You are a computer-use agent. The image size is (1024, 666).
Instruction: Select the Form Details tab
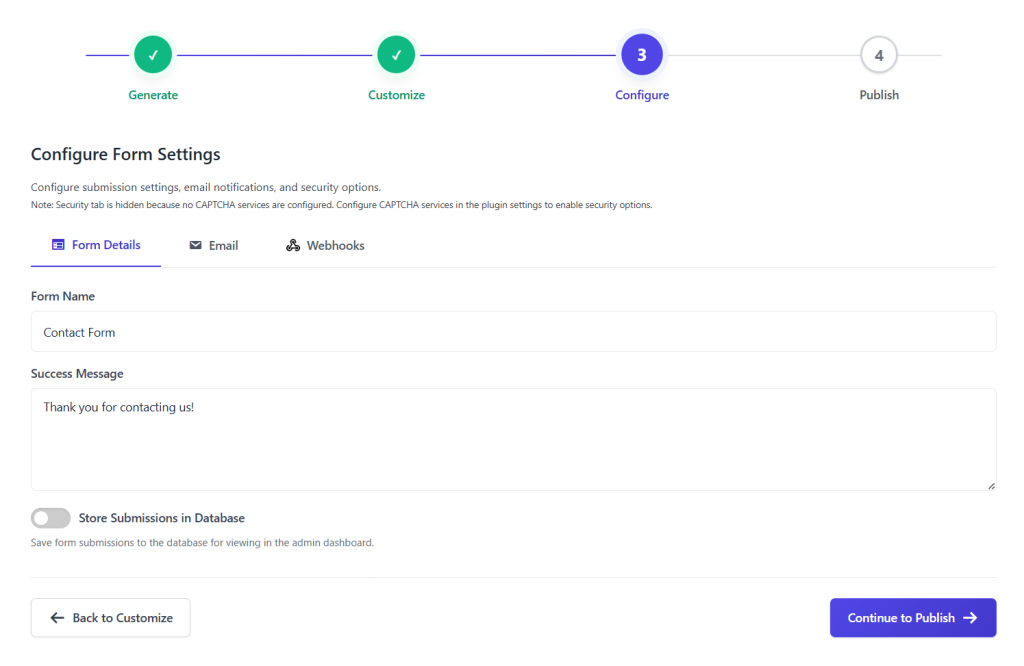(x=95, y=244)
